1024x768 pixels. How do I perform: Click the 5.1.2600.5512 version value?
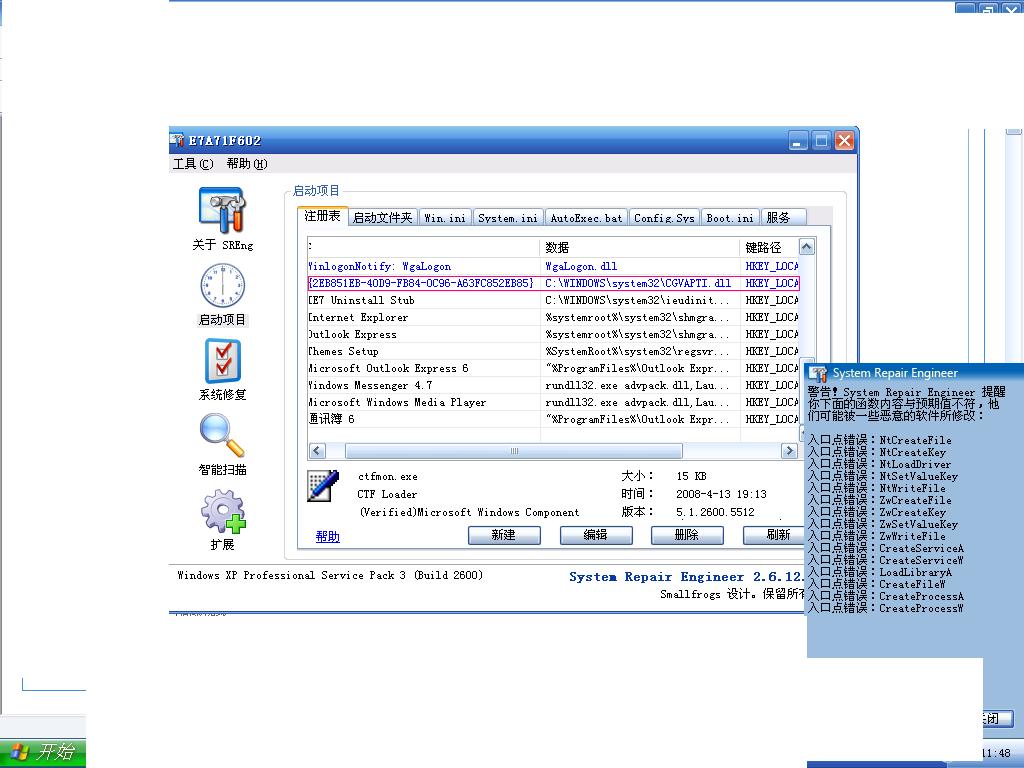[x=715, y=512]
